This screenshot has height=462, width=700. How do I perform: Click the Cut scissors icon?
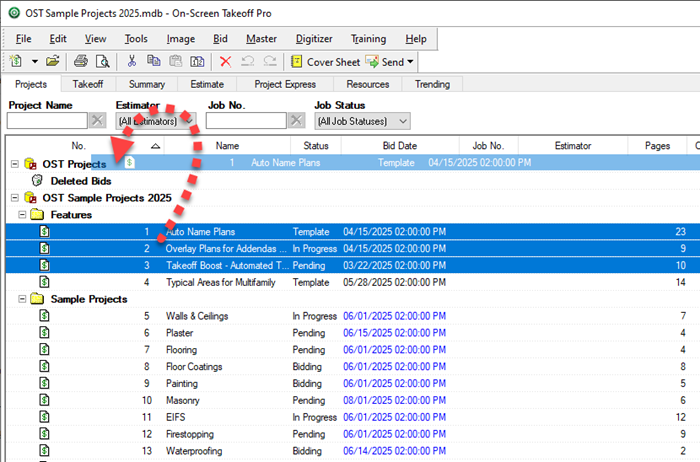pos(131,61)
